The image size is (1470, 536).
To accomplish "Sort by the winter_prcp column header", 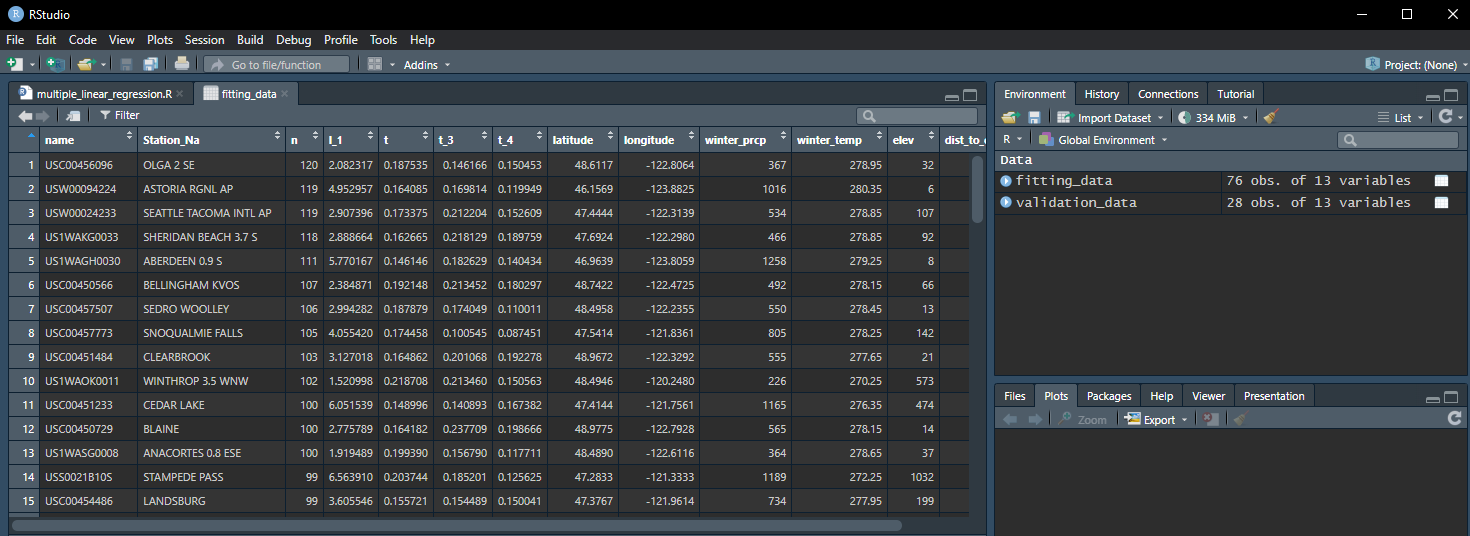I will coord(745,140).
